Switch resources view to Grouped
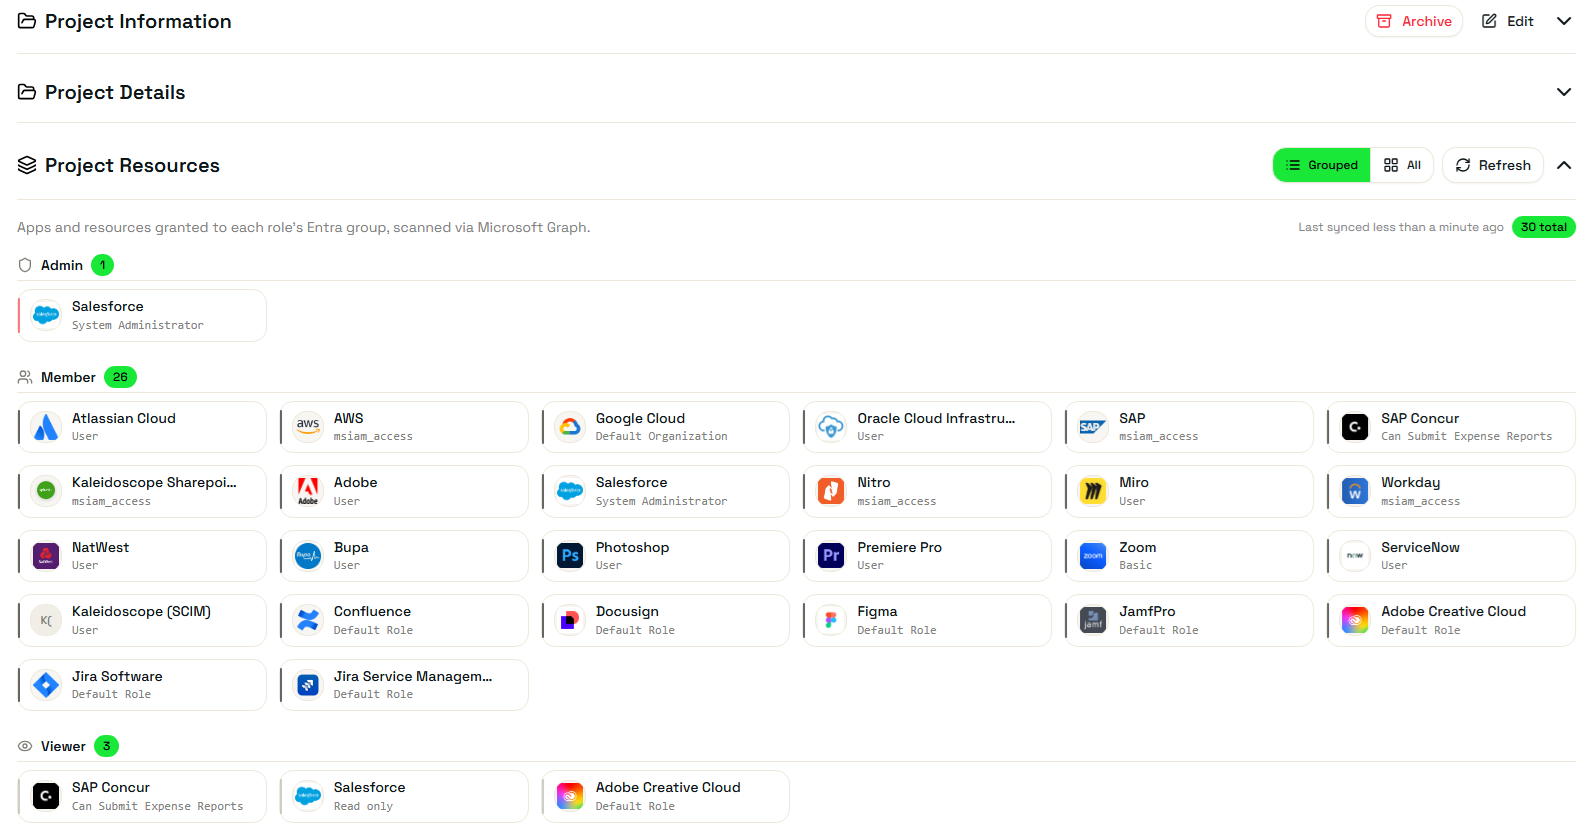Image resolution: width=1594 pixels, height=839 pixels. coord(1321,165)
